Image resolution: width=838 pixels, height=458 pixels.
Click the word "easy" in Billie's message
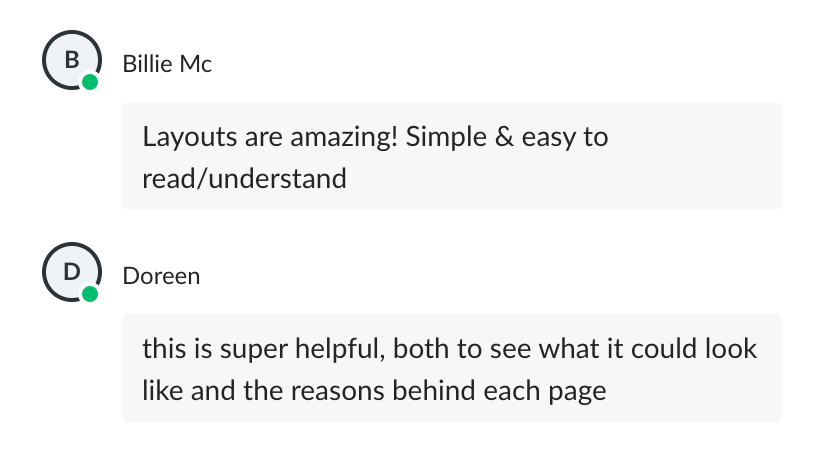point(546,137)
